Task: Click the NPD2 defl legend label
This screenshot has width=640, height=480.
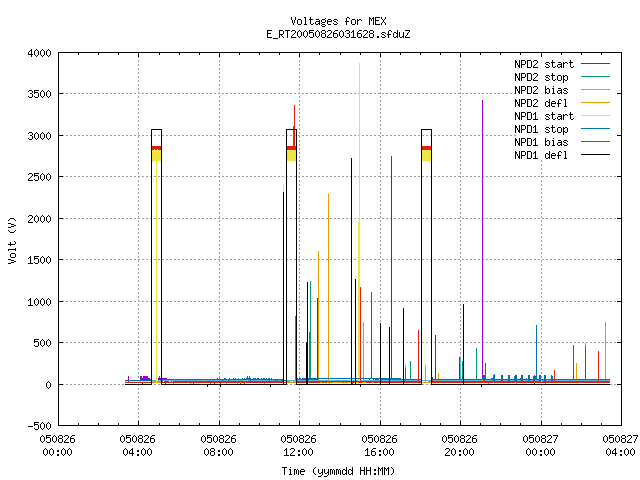Action: tap(541, 103)
